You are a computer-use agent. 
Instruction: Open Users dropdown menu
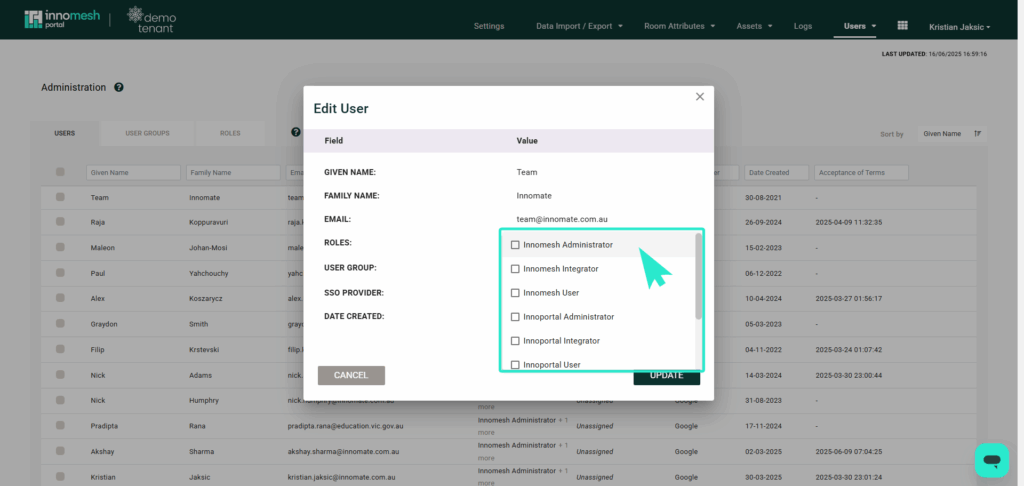point(859,26)
